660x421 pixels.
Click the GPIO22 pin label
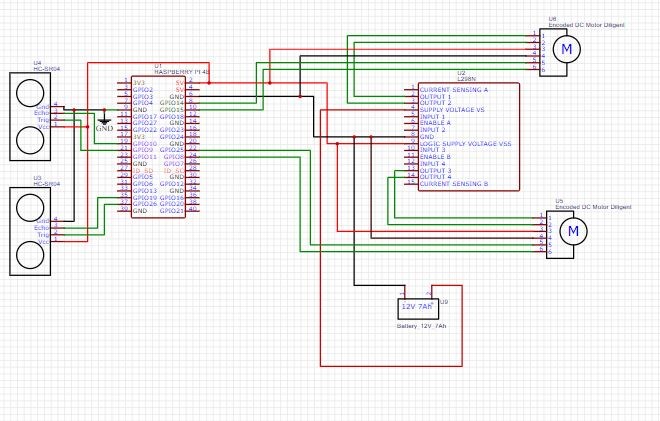(145, 130)
